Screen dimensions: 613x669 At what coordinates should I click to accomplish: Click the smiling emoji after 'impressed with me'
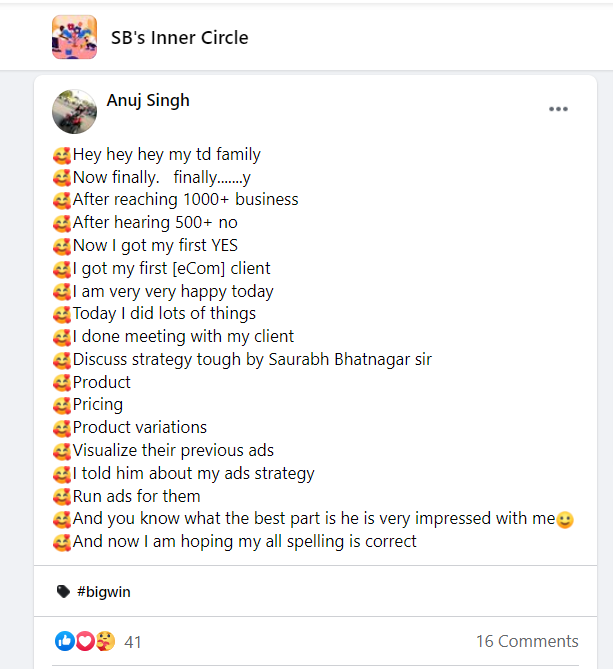[565, 519]
